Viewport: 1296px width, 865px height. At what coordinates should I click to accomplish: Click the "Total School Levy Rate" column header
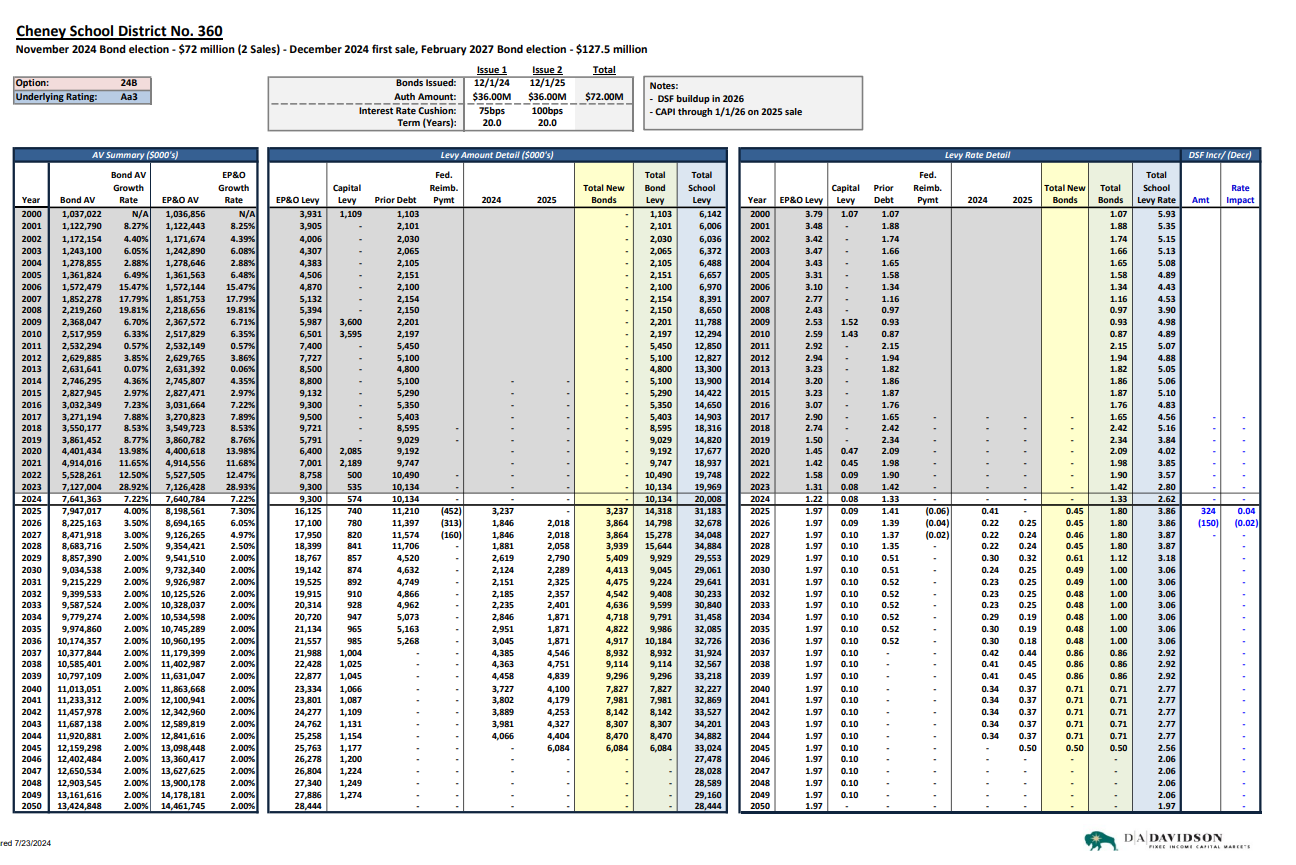[1156, 187]
